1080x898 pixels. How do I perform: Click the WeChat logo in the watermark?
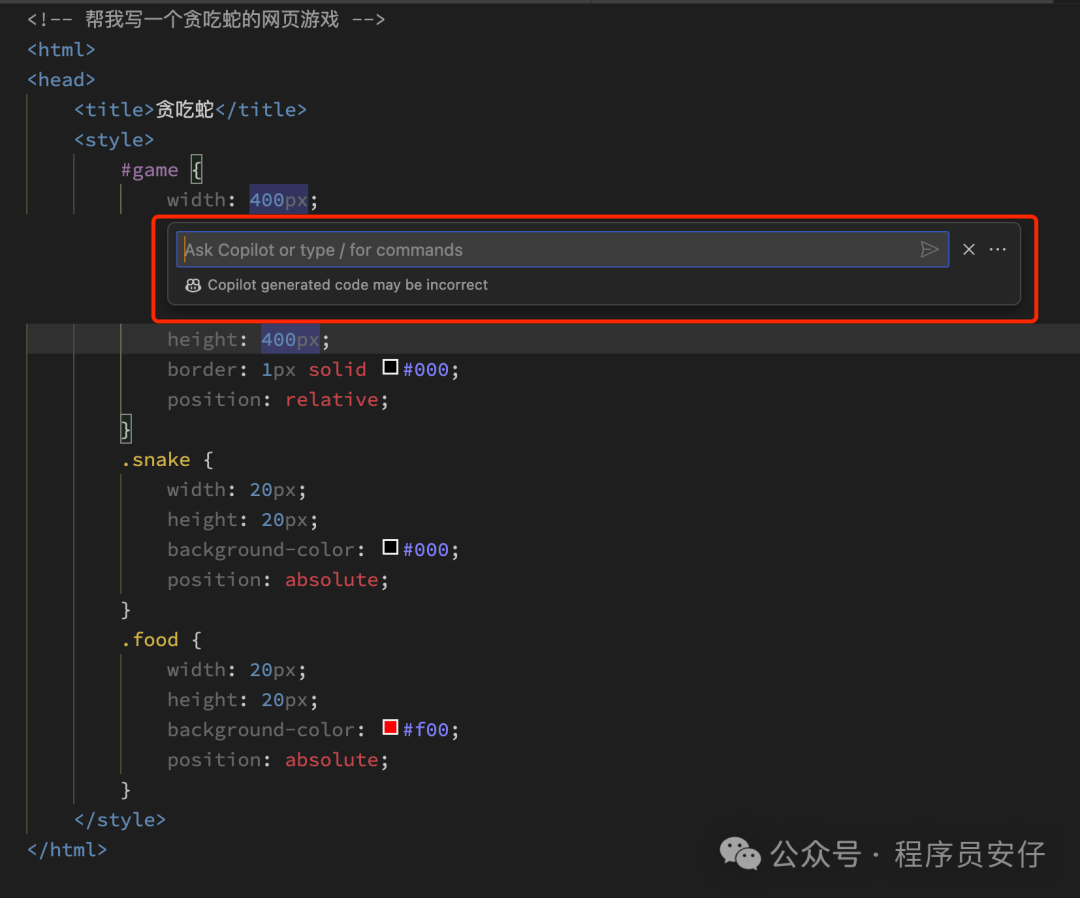coord(740,854)
